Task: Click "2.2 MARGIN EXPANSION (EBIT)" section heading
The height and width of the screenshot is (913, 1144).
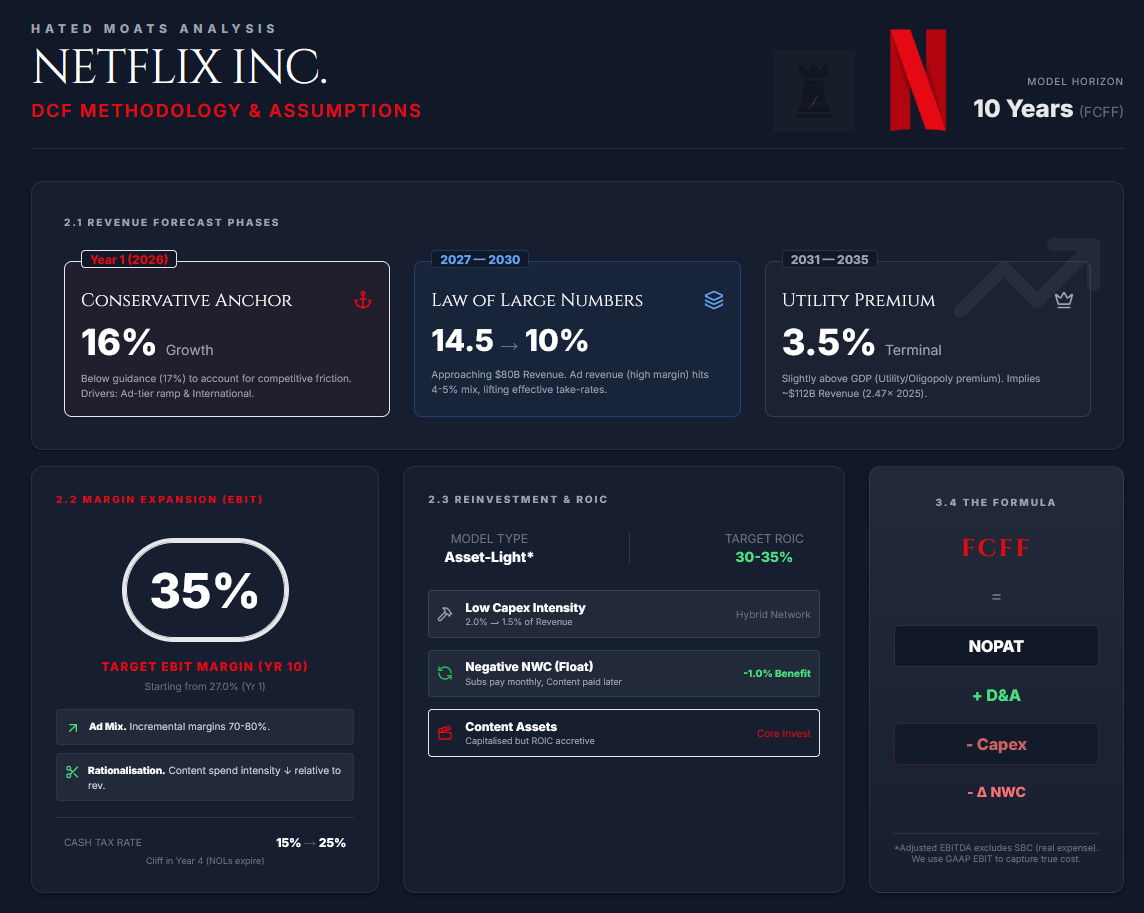Action: (x=159, y=499)
